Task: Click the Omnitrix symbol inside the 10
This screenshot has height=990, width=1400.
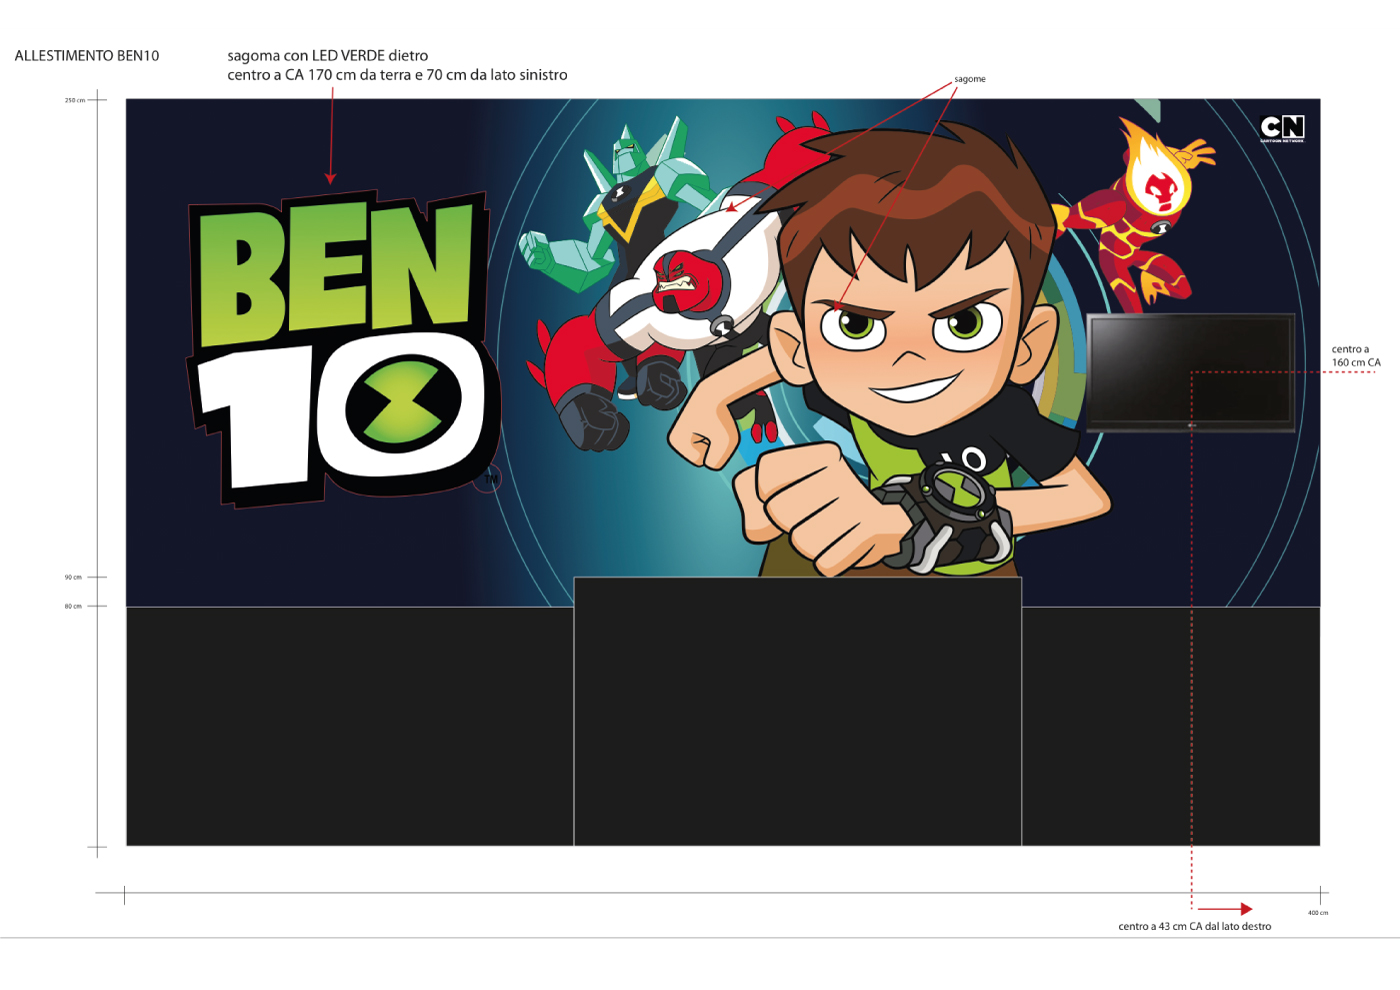Action: [x=404, y=402]
